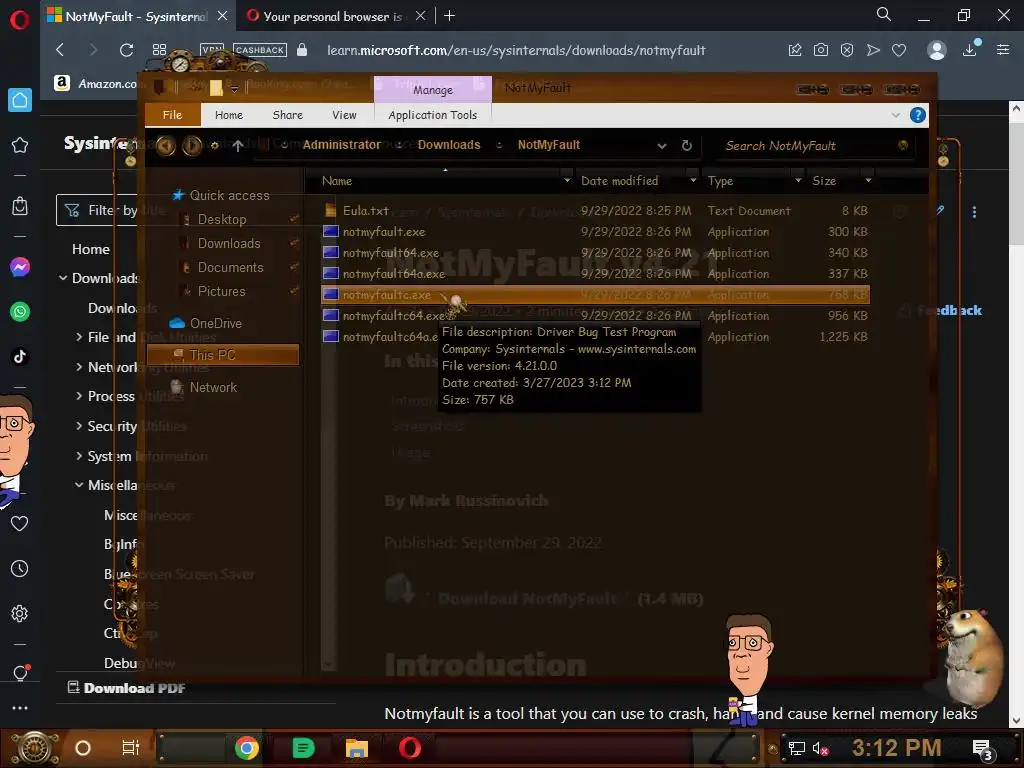This screenshot has width=1024, height=768.
Task: Open Chrome from the taskbar
Action: [x=247, y=748]
